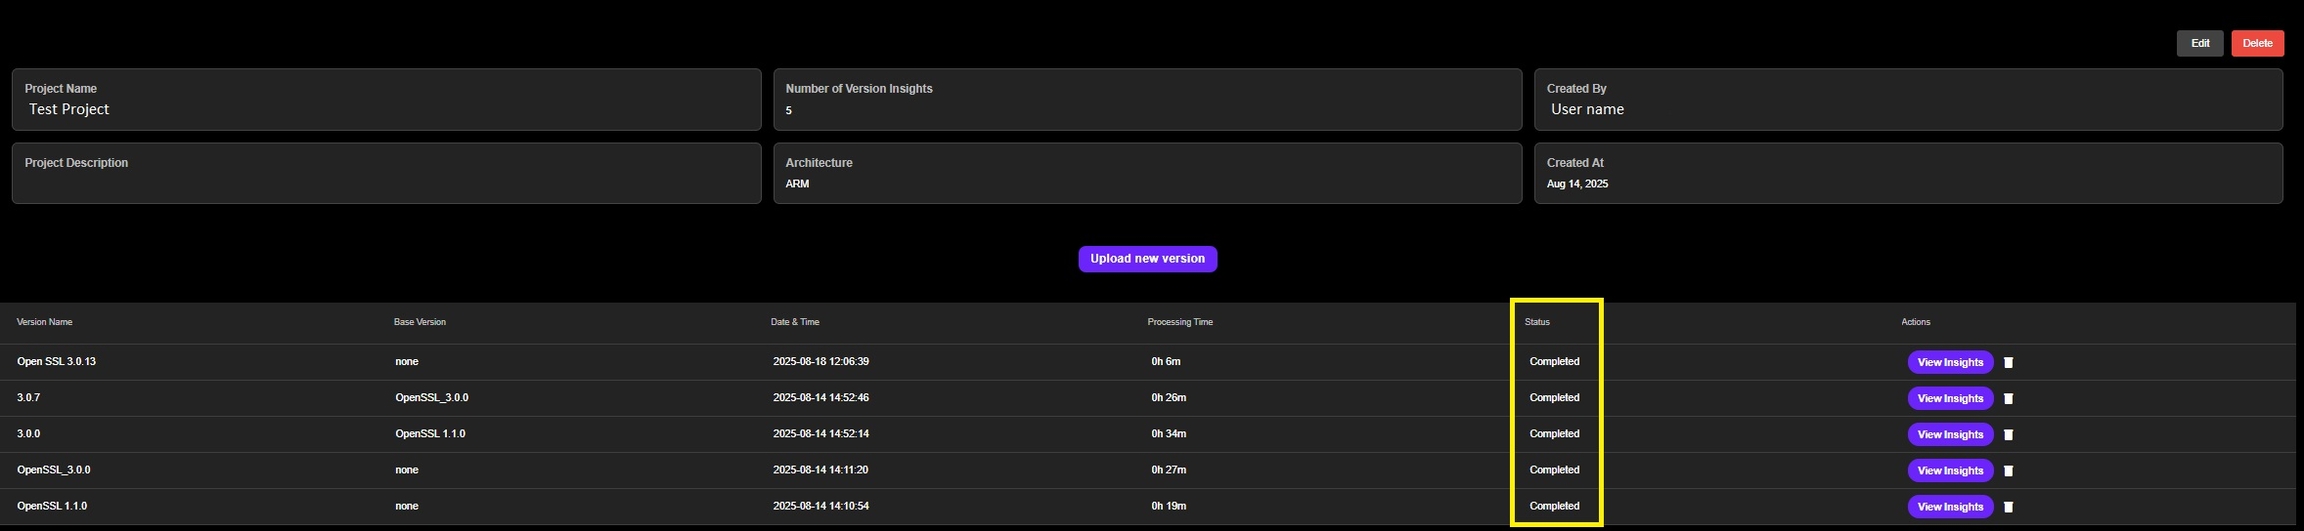Click the Version Name column header
The height and width of the screenshot is (531, 2304).
point(45,322)
